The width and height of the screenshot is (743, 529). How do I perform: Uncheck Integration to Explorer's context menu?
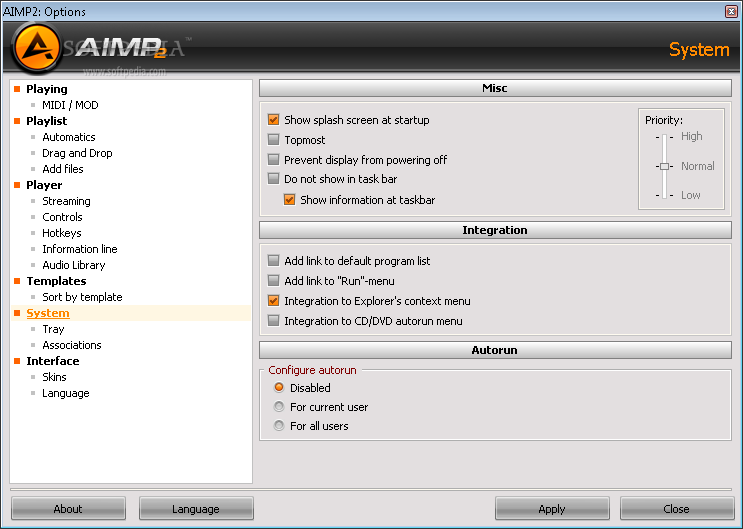click(273, 301)
